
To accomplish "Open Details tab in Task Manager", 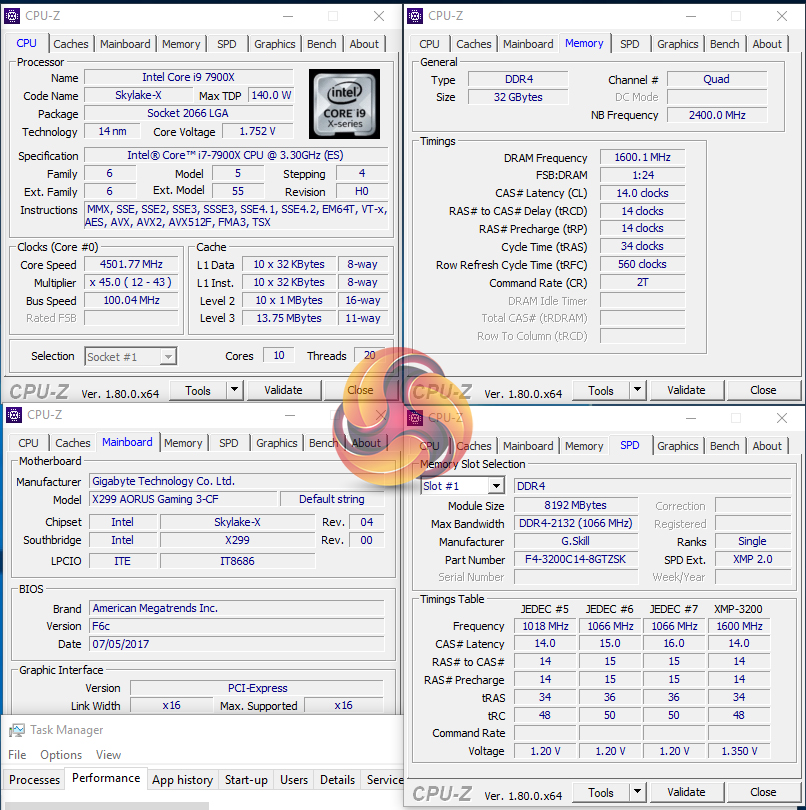I will coord(337,780).
